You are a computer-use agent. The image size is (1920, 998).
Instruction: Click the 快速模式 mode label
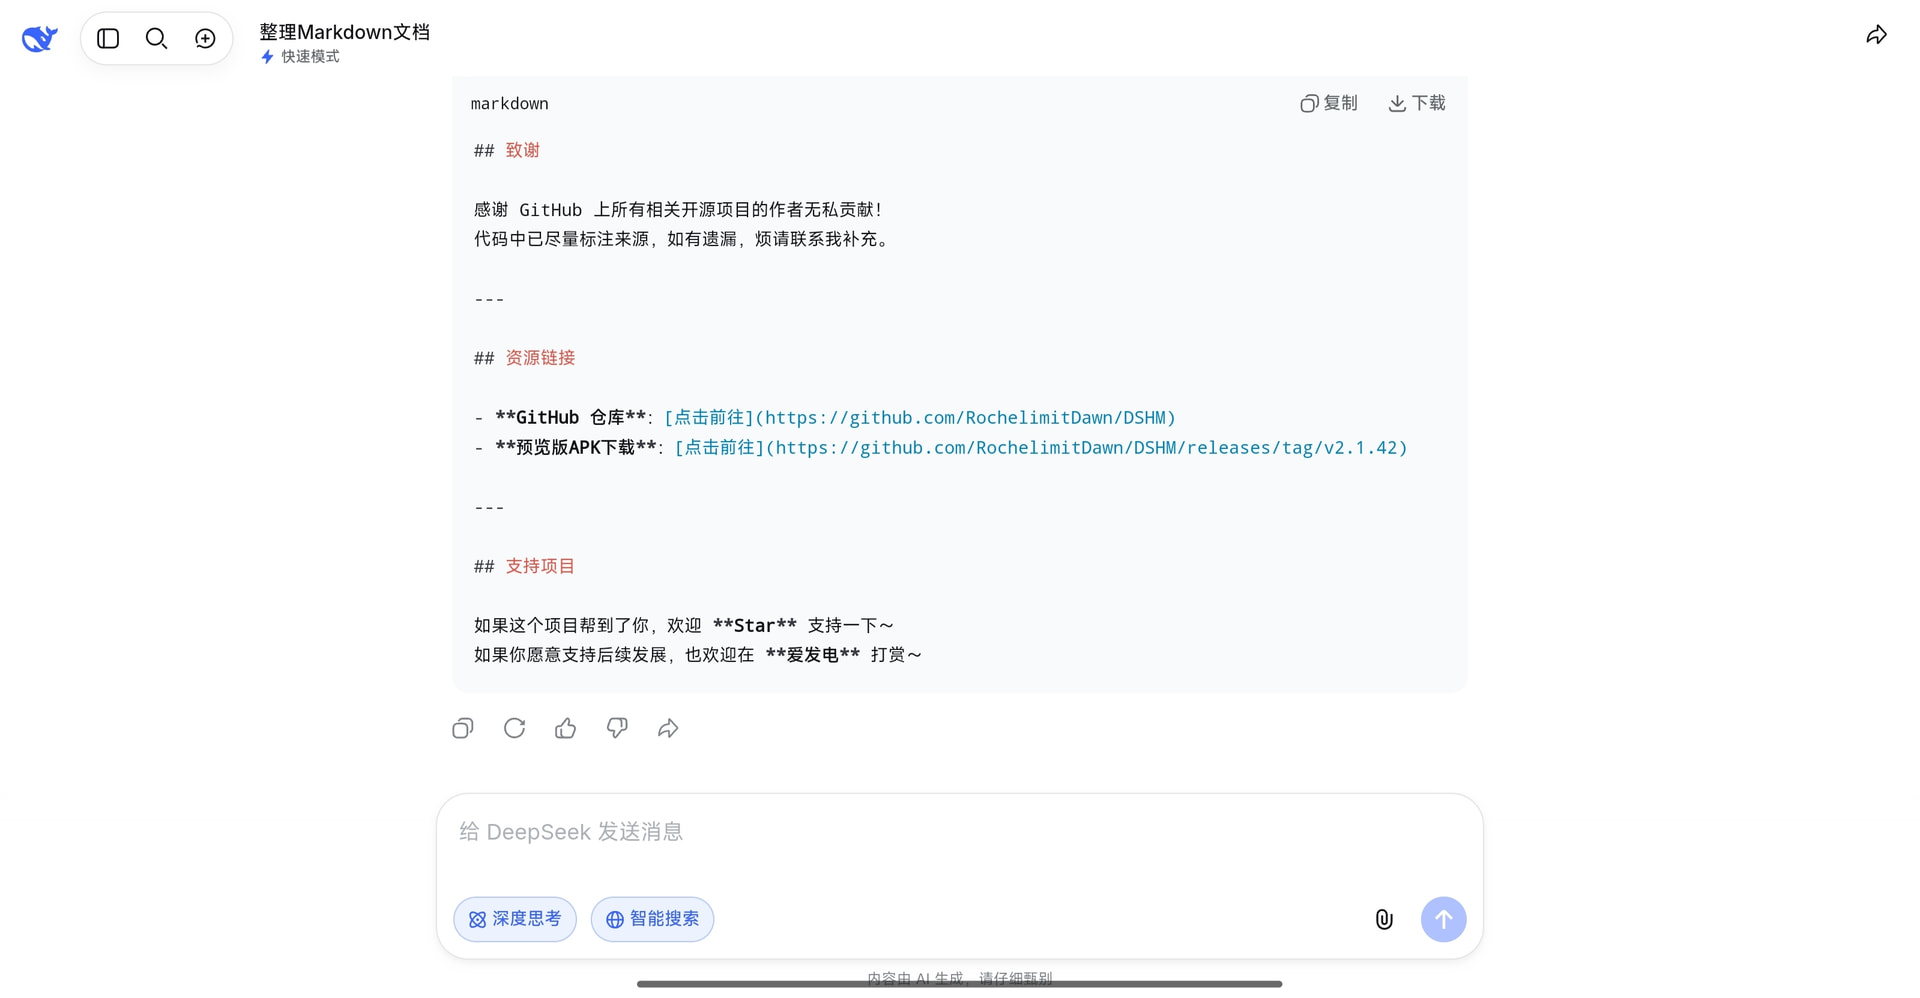[x=300, y=57]
